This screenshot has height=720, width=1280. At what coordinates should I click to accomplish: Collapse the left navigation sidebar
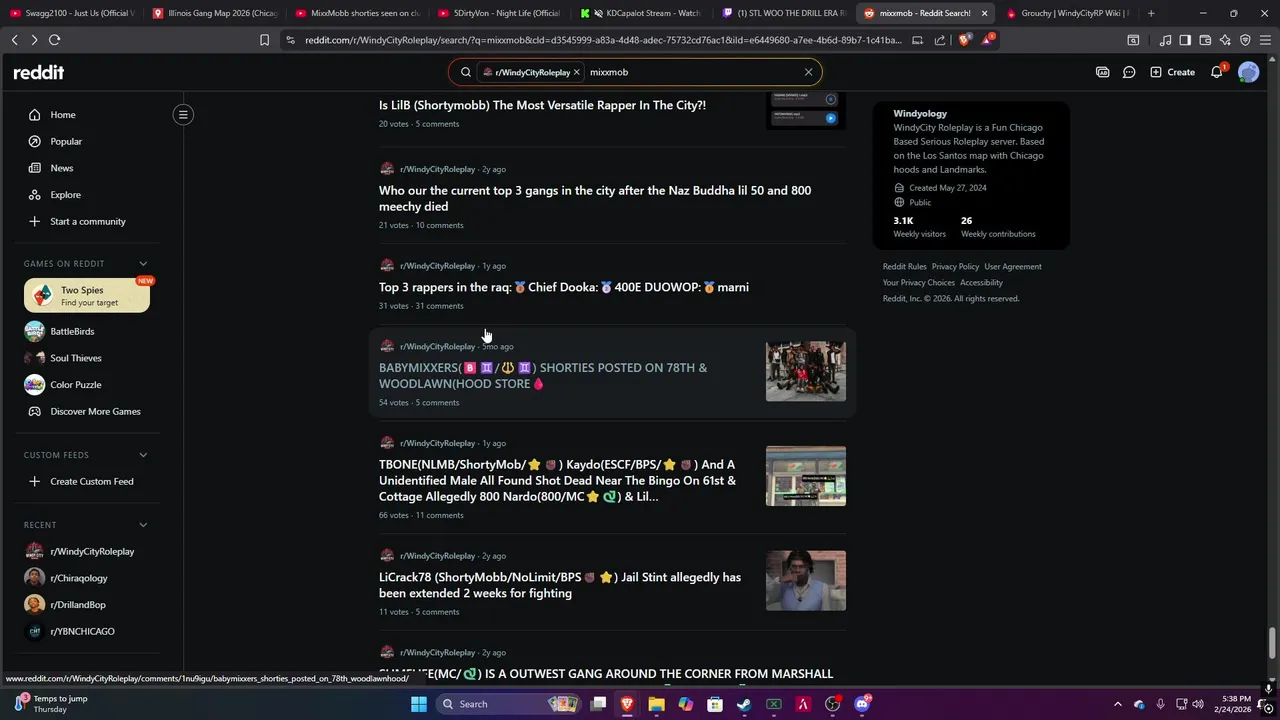pyautogui.click(x=183, y=115)
